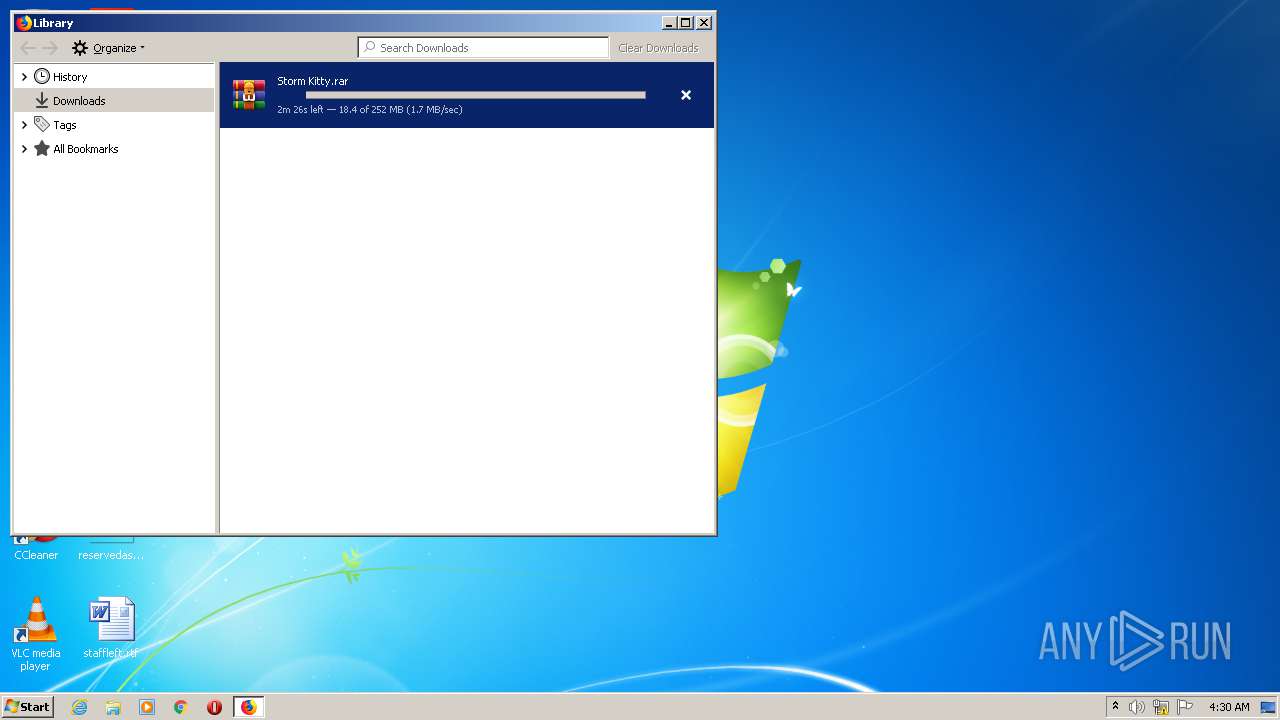
Task: Click the Show desktop button
Action: [1269, 707]
